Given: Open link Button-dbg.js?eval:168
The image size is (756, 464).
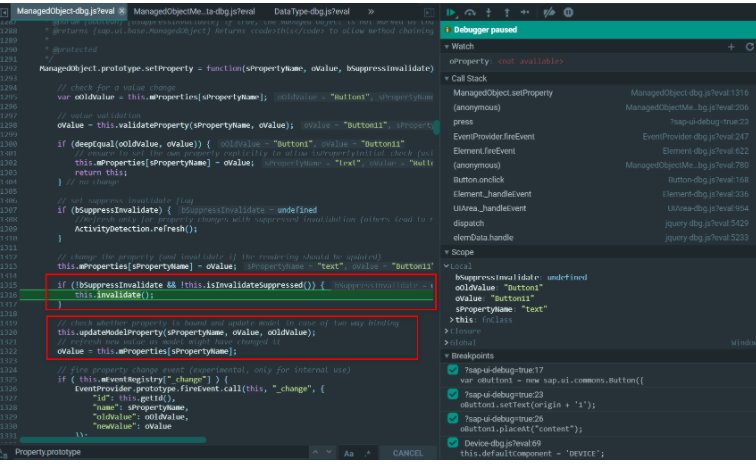Looking at the screenshot, I should pyautogui.click(x=708, y=180).
